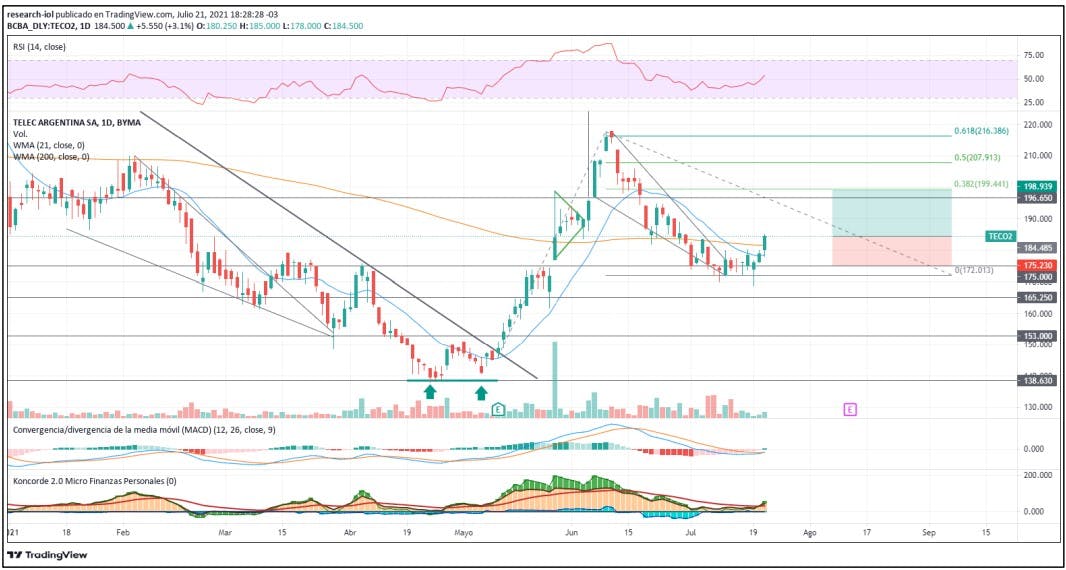
Task: Click the 198.939 target price label
Action: 1035,185
